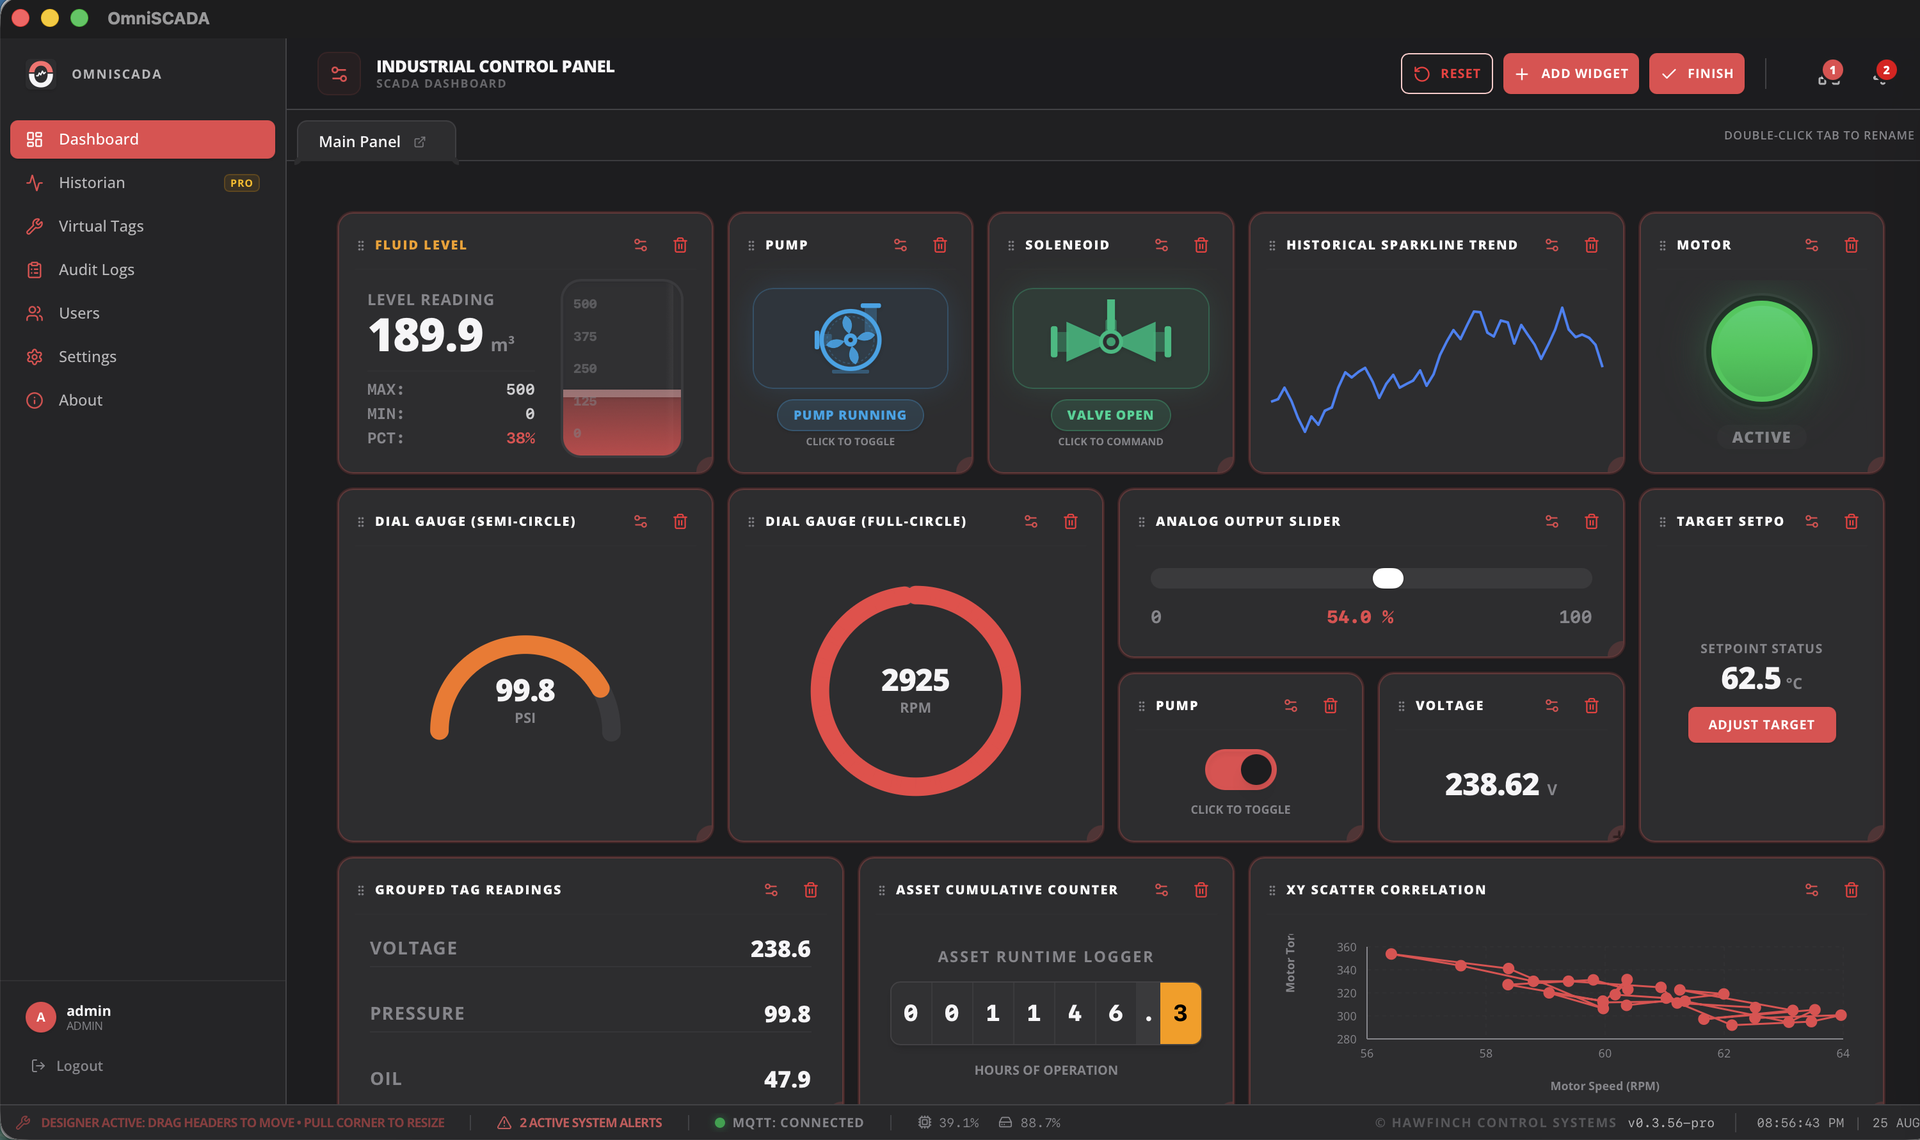Open the Settings sidebar item

[x=142, y=357]
